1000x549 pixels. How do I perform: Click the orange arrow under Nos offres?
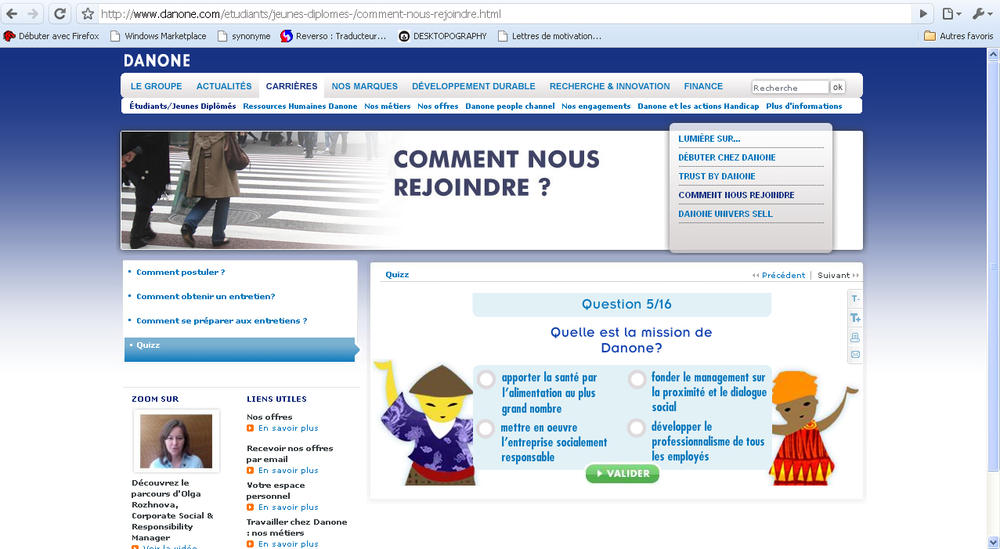(251, 428)
